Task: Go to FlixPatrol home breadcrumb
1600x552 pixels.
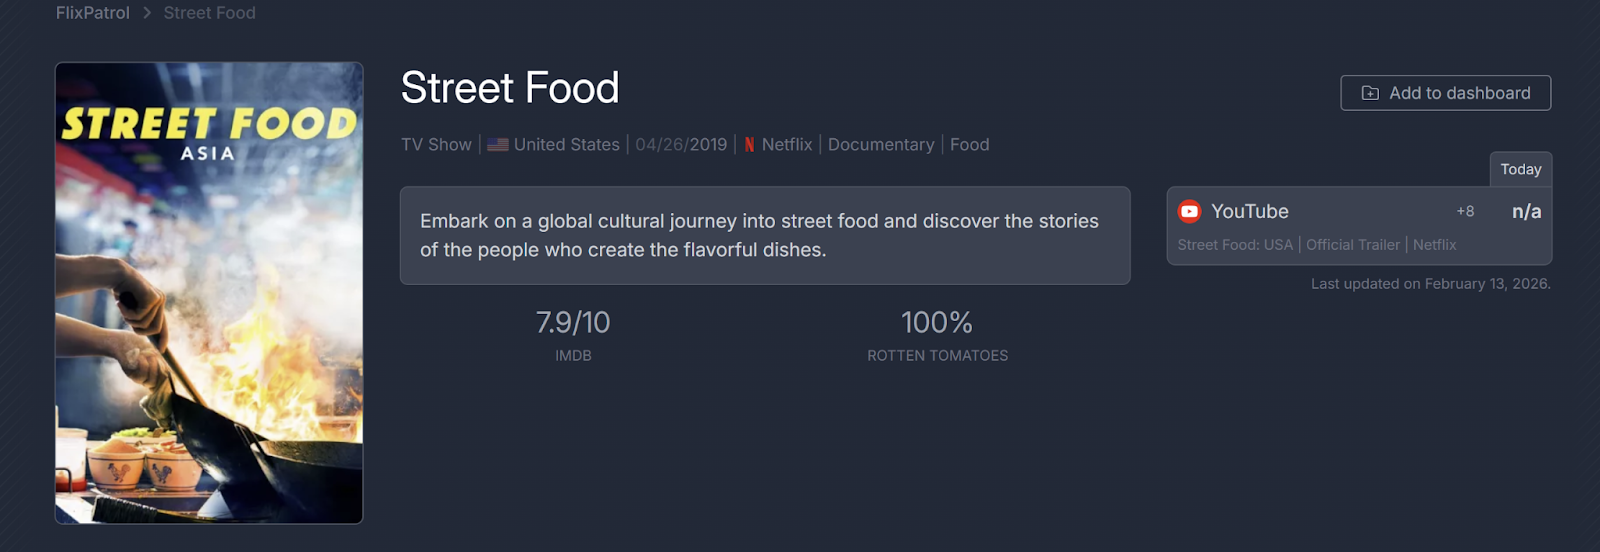Action: pos(93,13)
